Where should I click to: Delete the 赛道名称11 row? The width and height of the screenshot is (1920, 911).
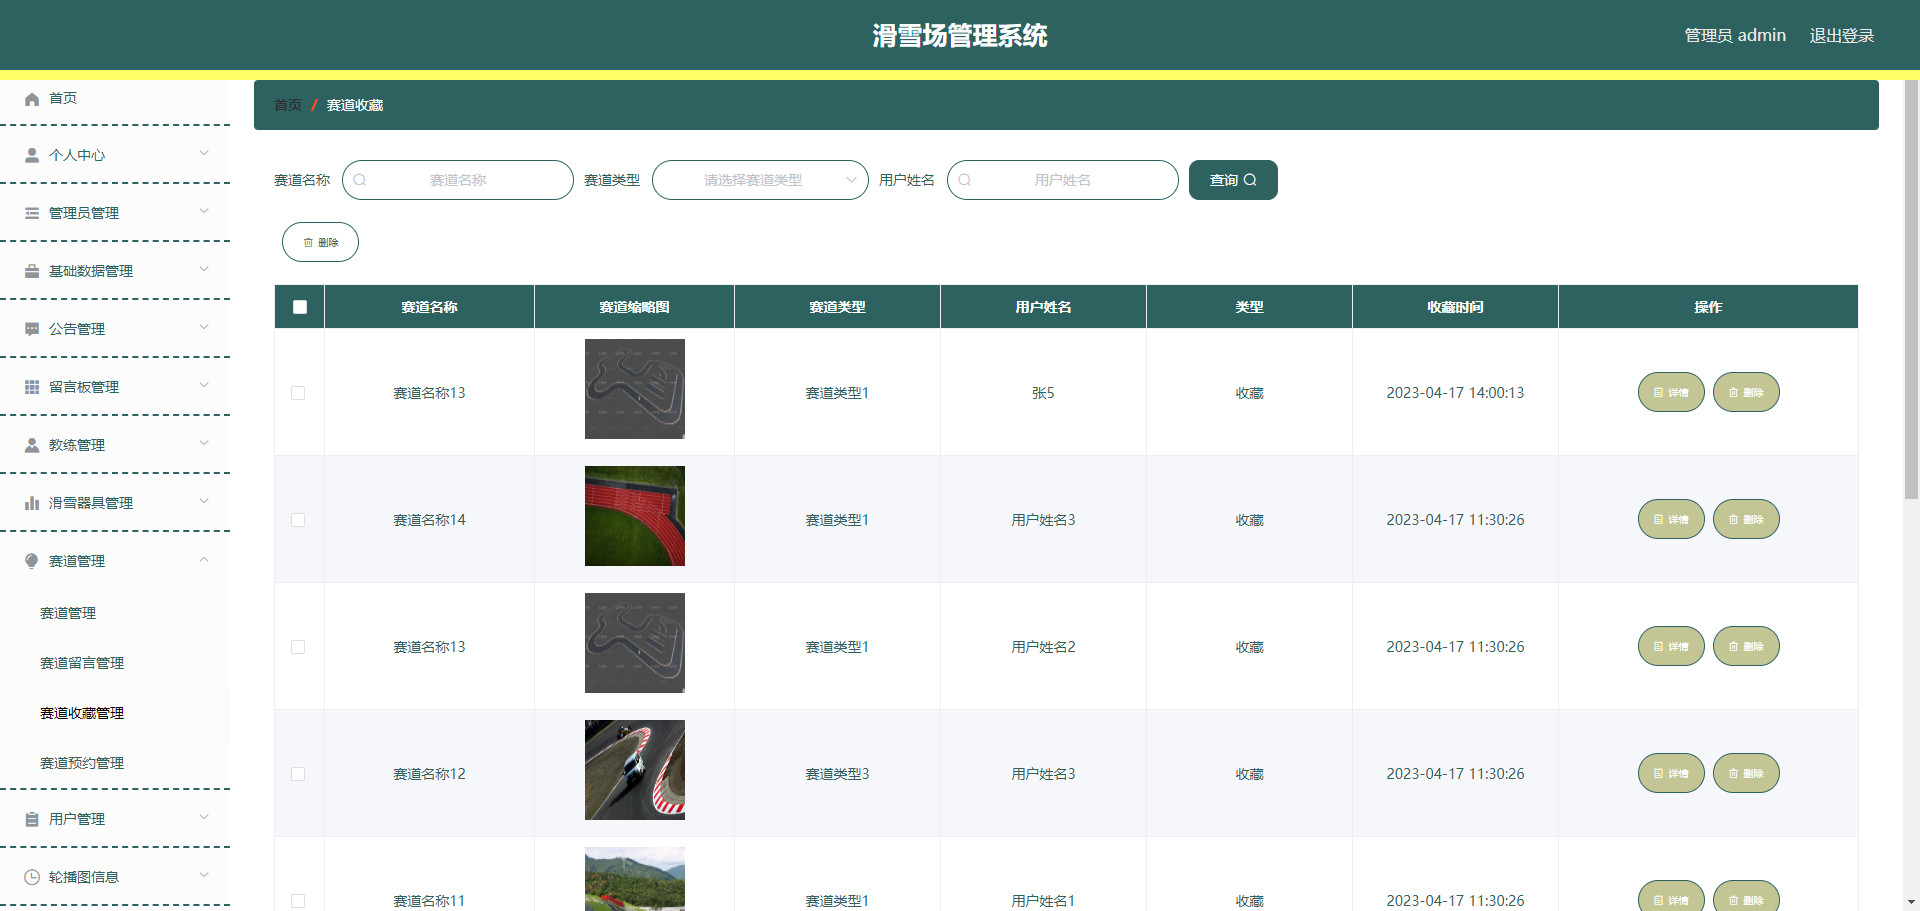[x=1746, y=898]
